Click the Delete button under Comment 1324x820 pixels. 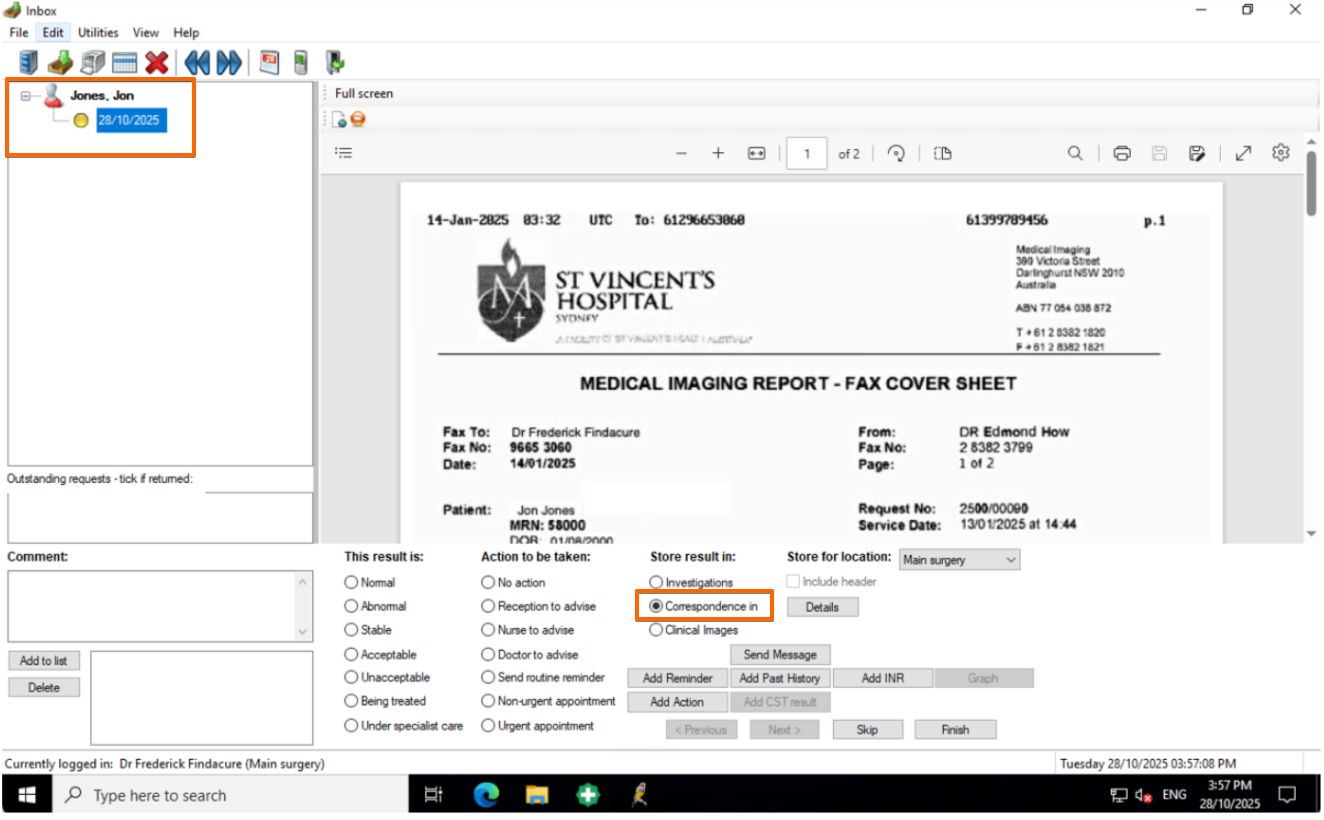click(44, 688)
